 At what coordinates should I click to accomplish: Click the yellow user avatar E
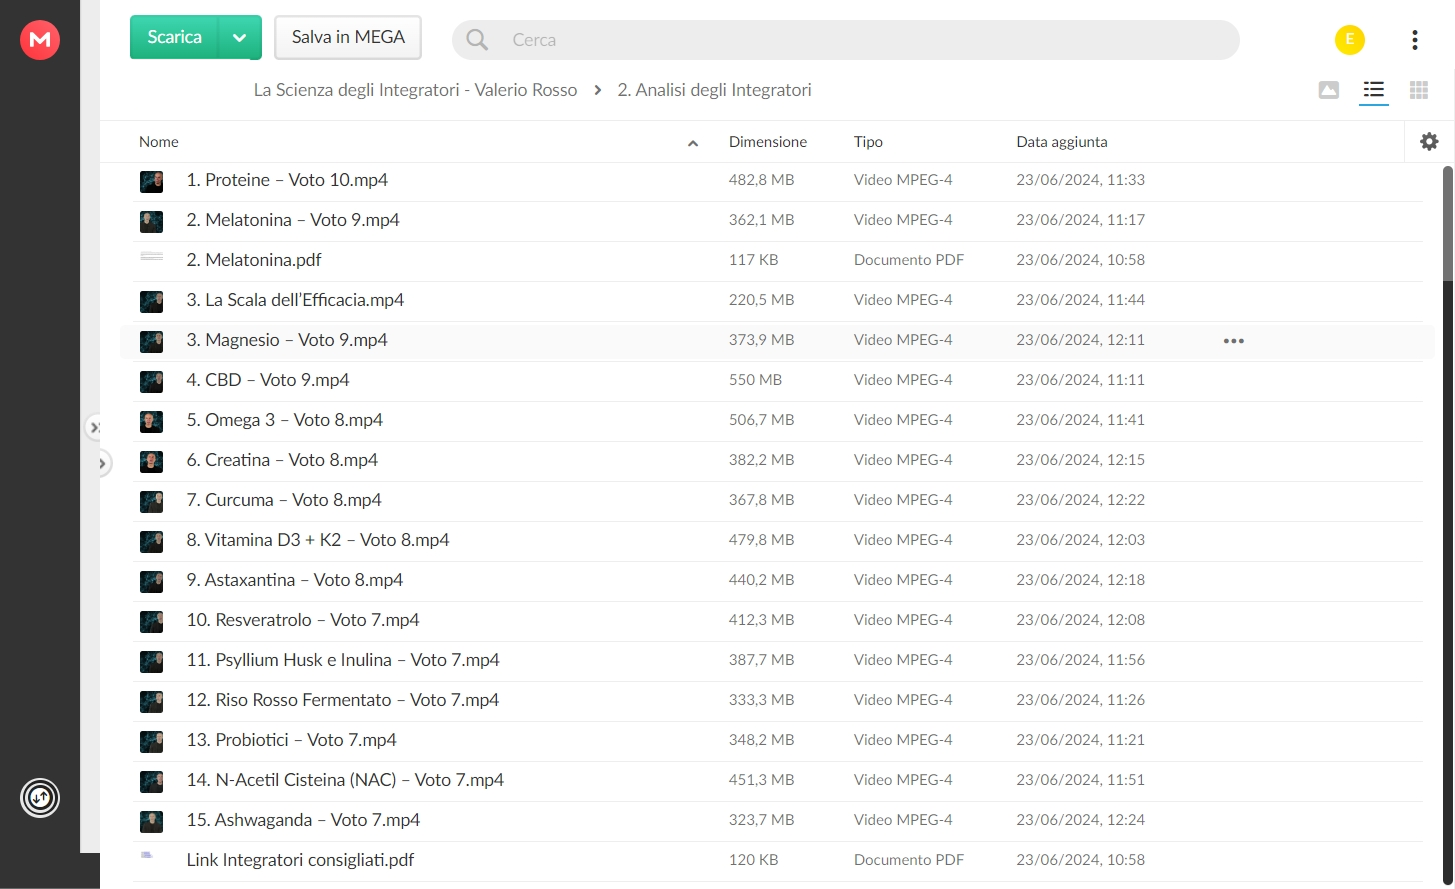coord(1350,40)
